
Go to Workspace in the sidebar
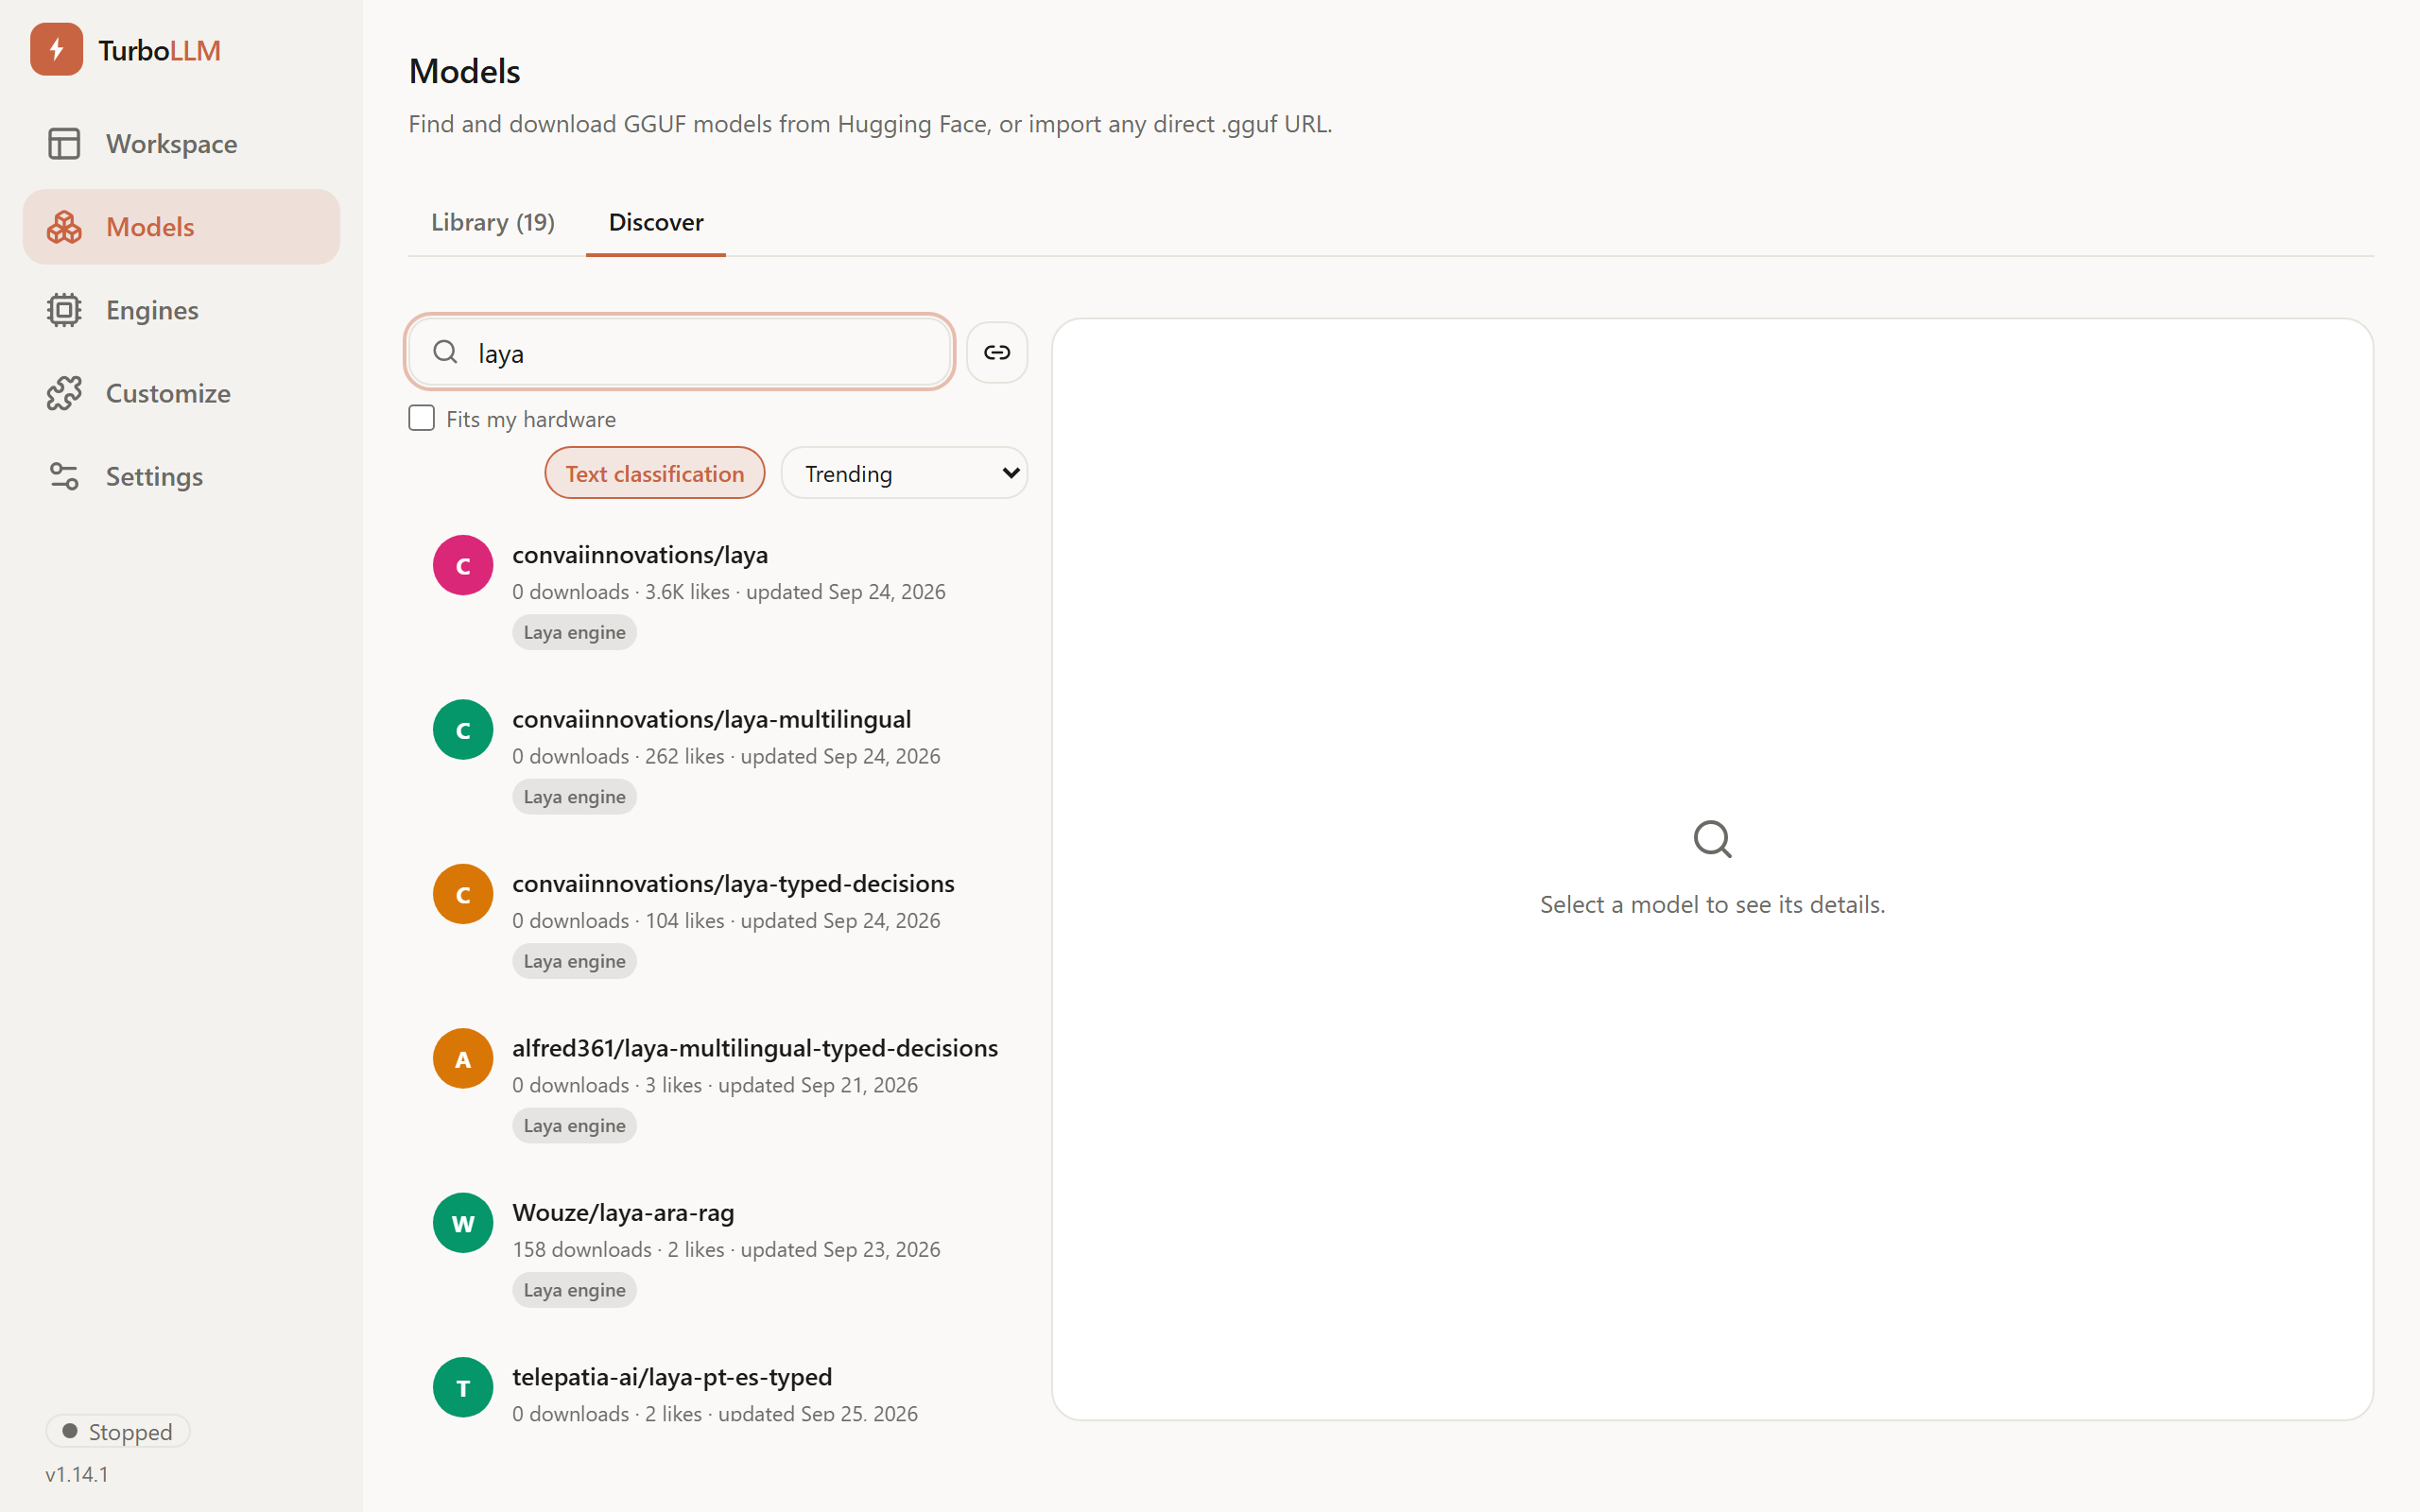click(x=181, y=144)
